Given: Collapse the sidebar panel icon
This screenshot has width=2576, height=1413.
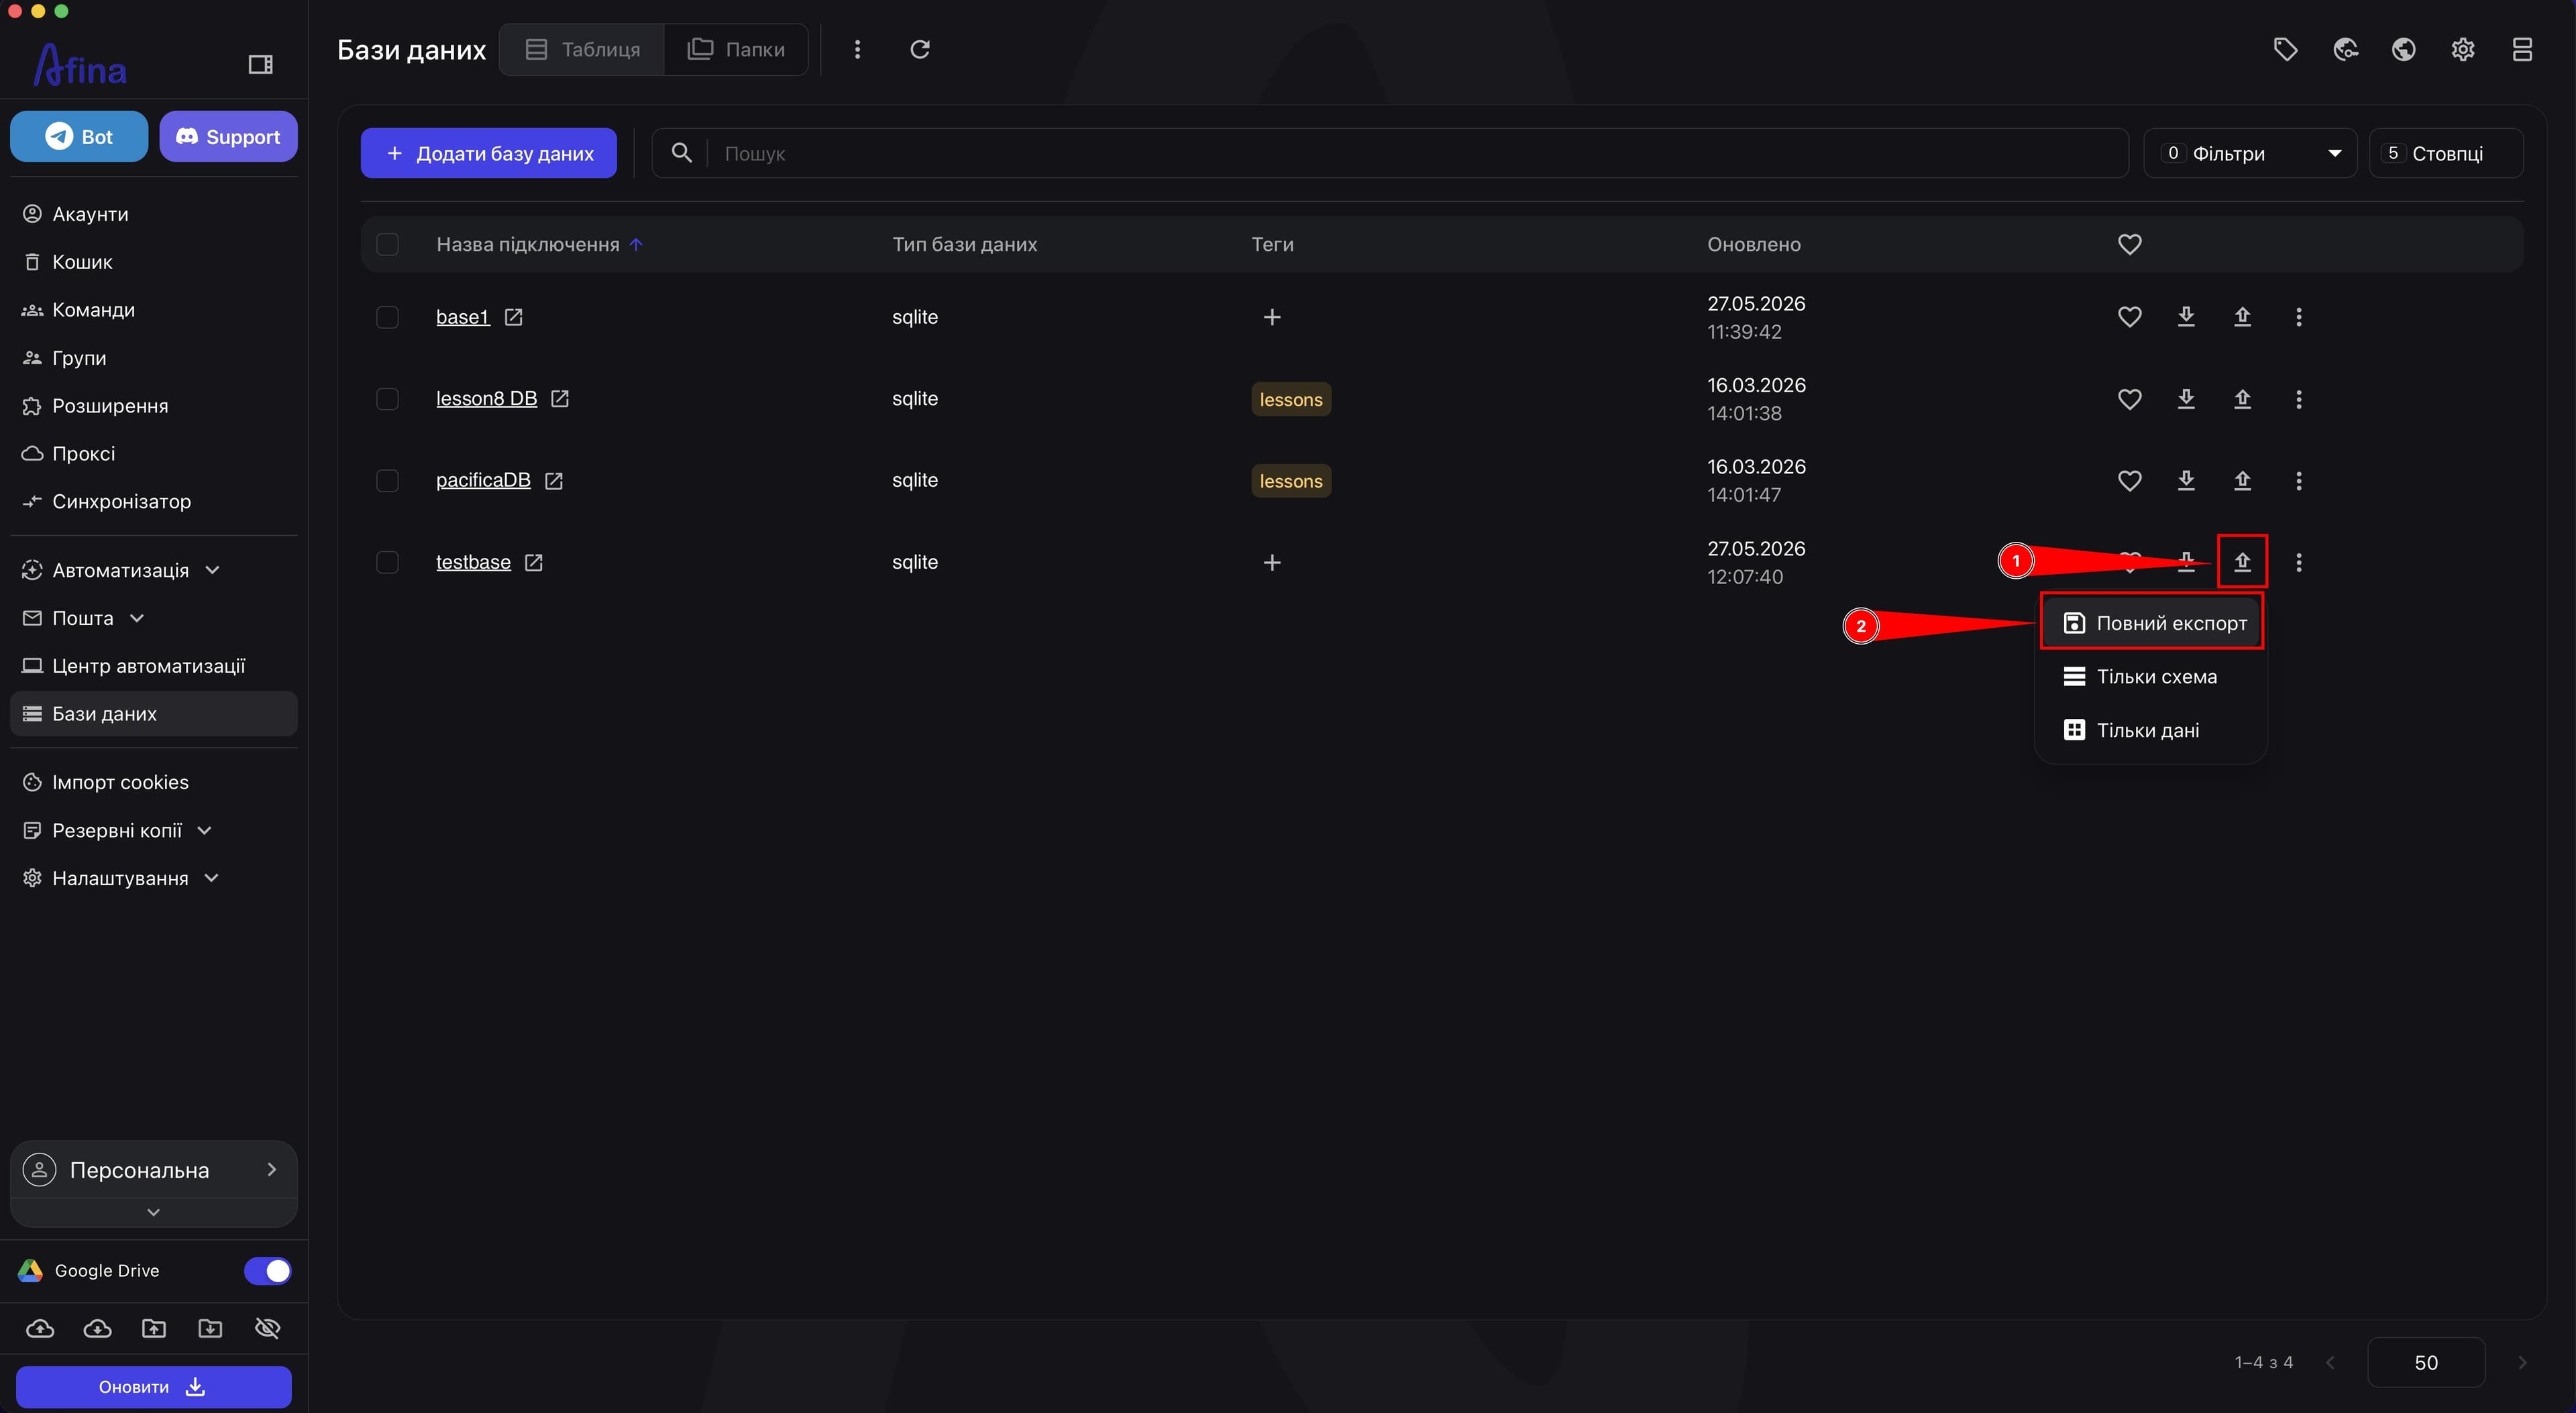Looking at the screenshot, I should [260, 65].
